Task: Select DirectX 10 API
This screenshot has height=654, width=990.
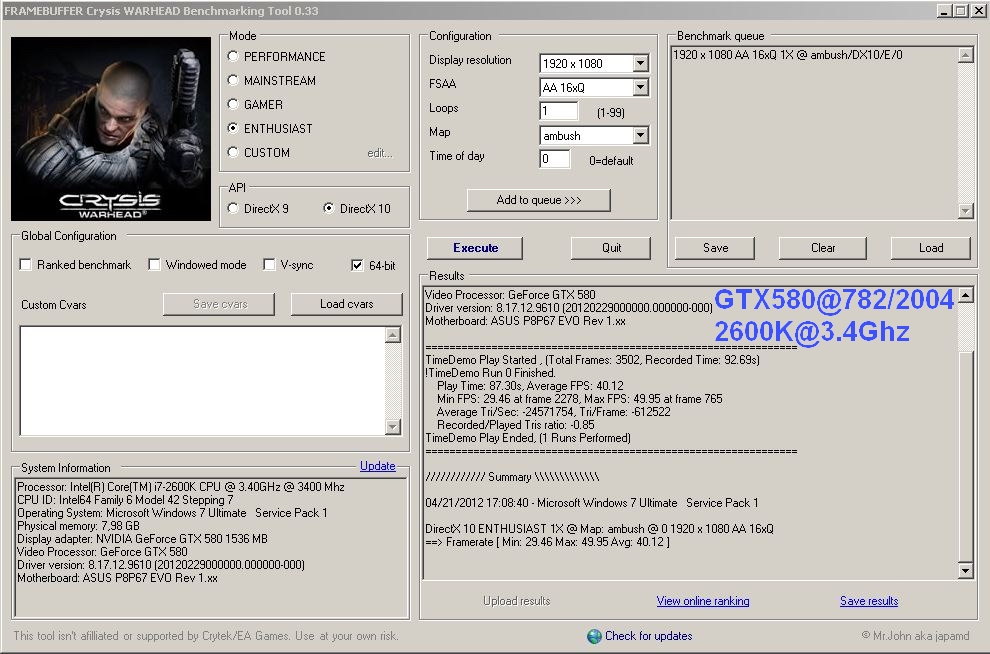Action: point(328,208)
